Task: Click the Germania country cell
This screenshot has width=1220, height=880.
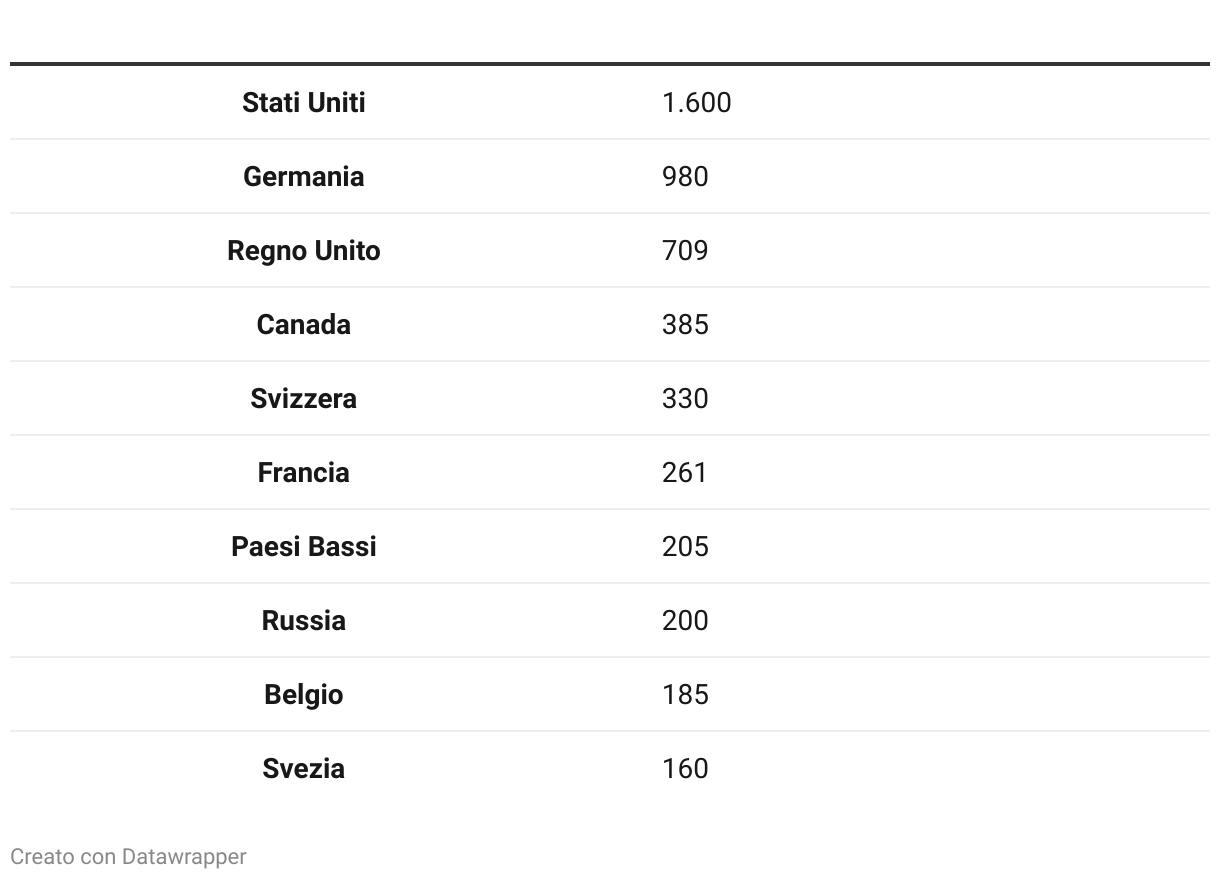Action: (303, 177)
